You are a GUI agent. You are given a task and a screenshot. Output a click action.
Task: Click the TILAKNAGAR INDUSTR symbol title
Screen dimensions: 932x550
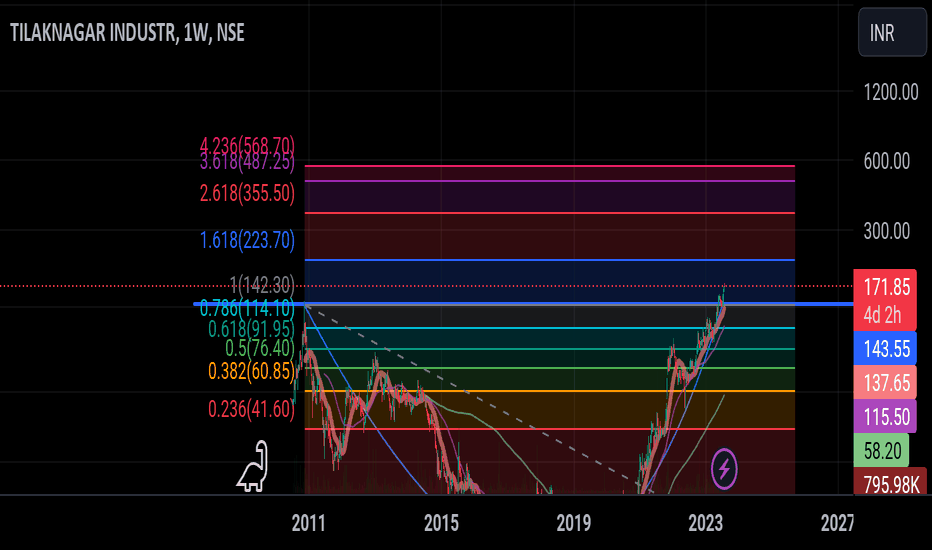(93, 33)
